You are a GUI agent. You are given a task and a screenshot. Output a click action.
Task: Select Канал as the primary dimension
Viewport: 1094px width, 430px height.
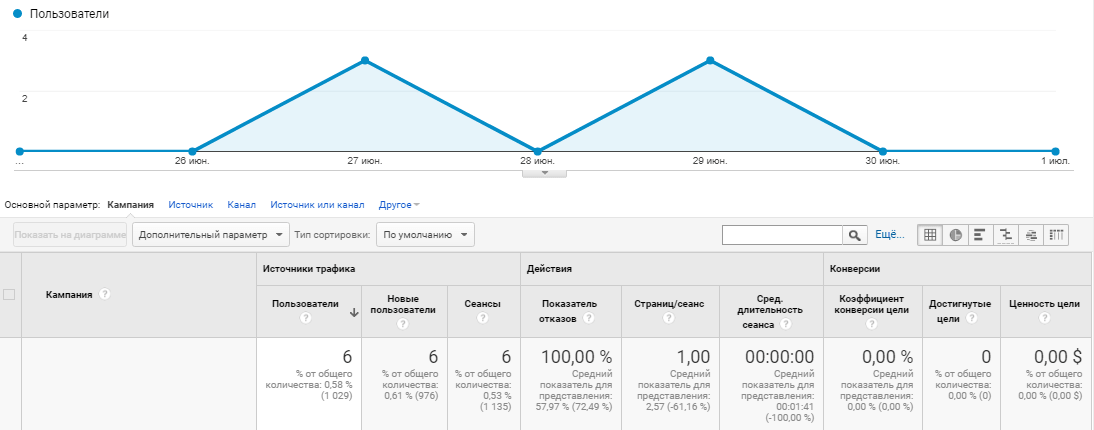click(x=241, y=205)
